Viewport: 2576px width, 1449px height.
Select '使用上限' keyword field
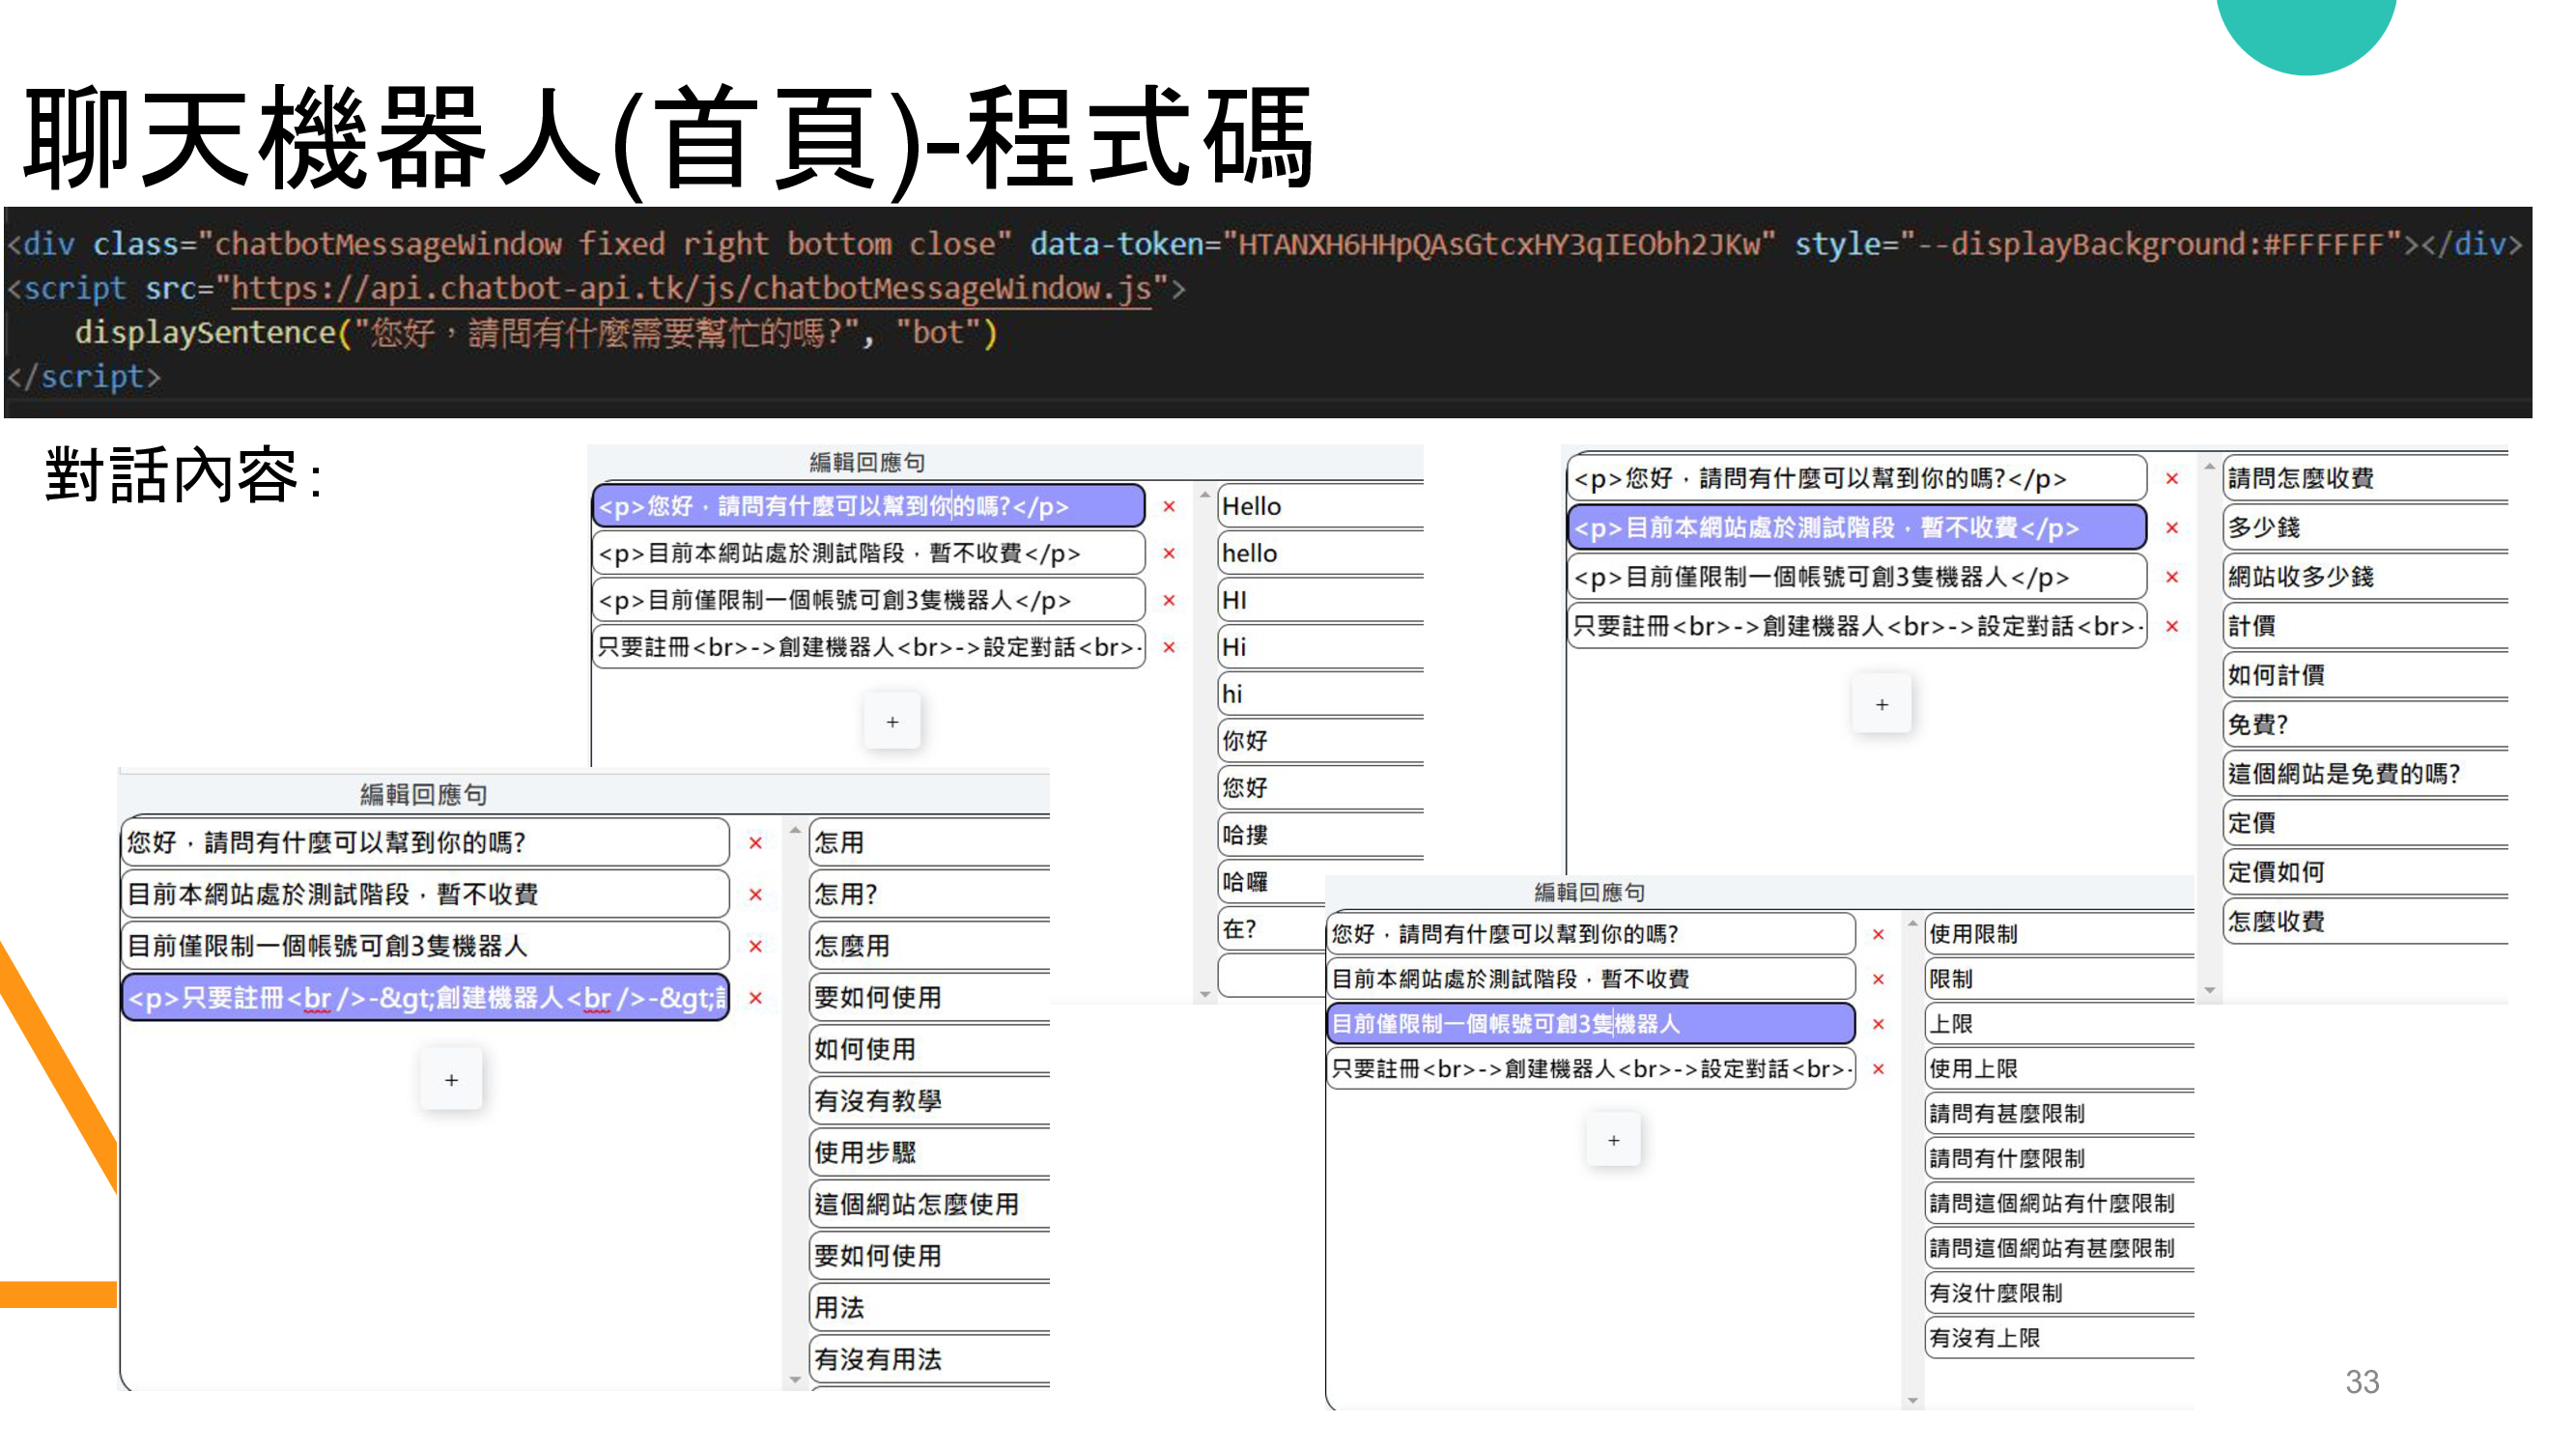pos(2058,1069)
